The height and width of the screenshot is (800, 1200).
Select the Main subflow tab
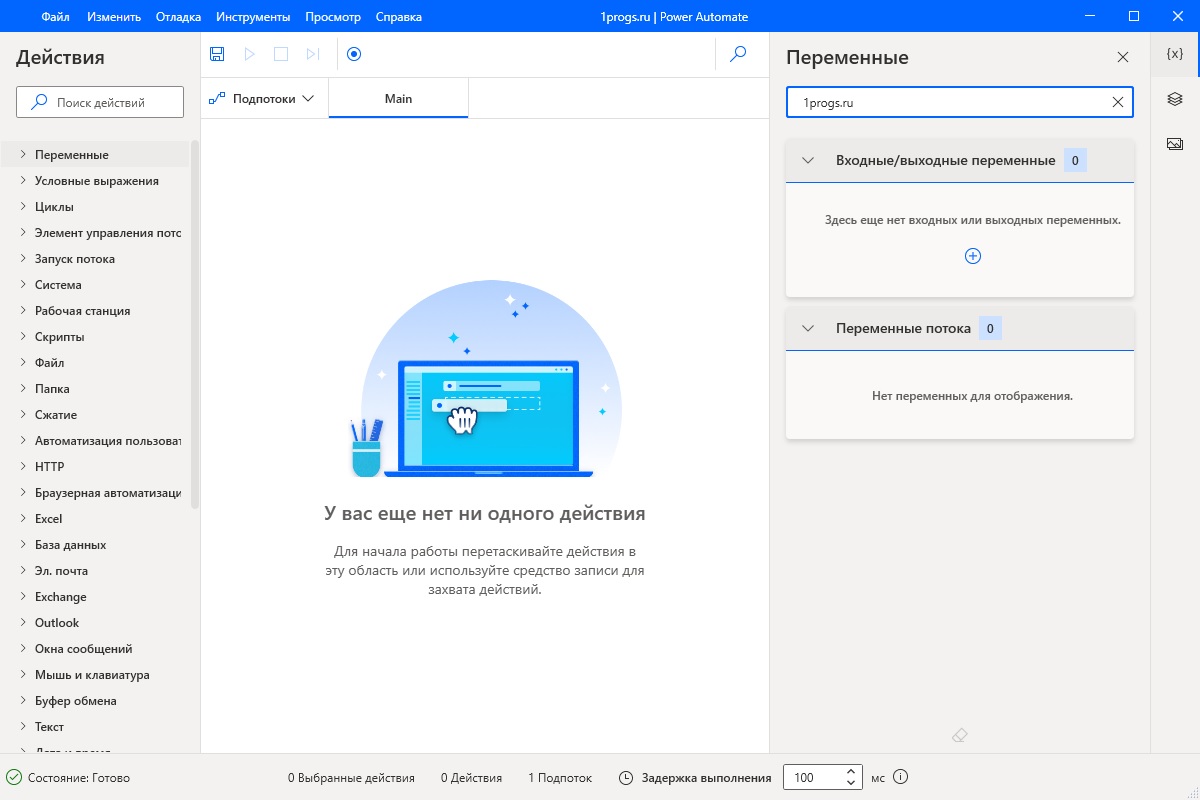(398, 99)
